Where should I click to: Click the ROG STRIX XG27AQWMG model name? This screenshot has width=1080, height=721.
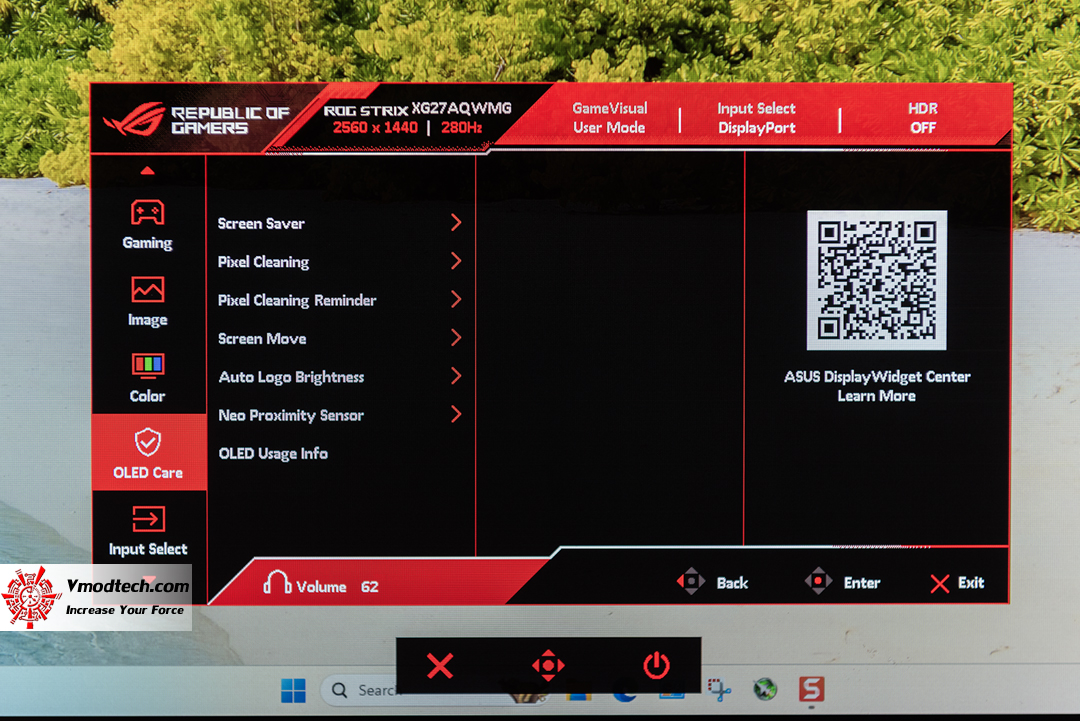[x=417, y=109]
